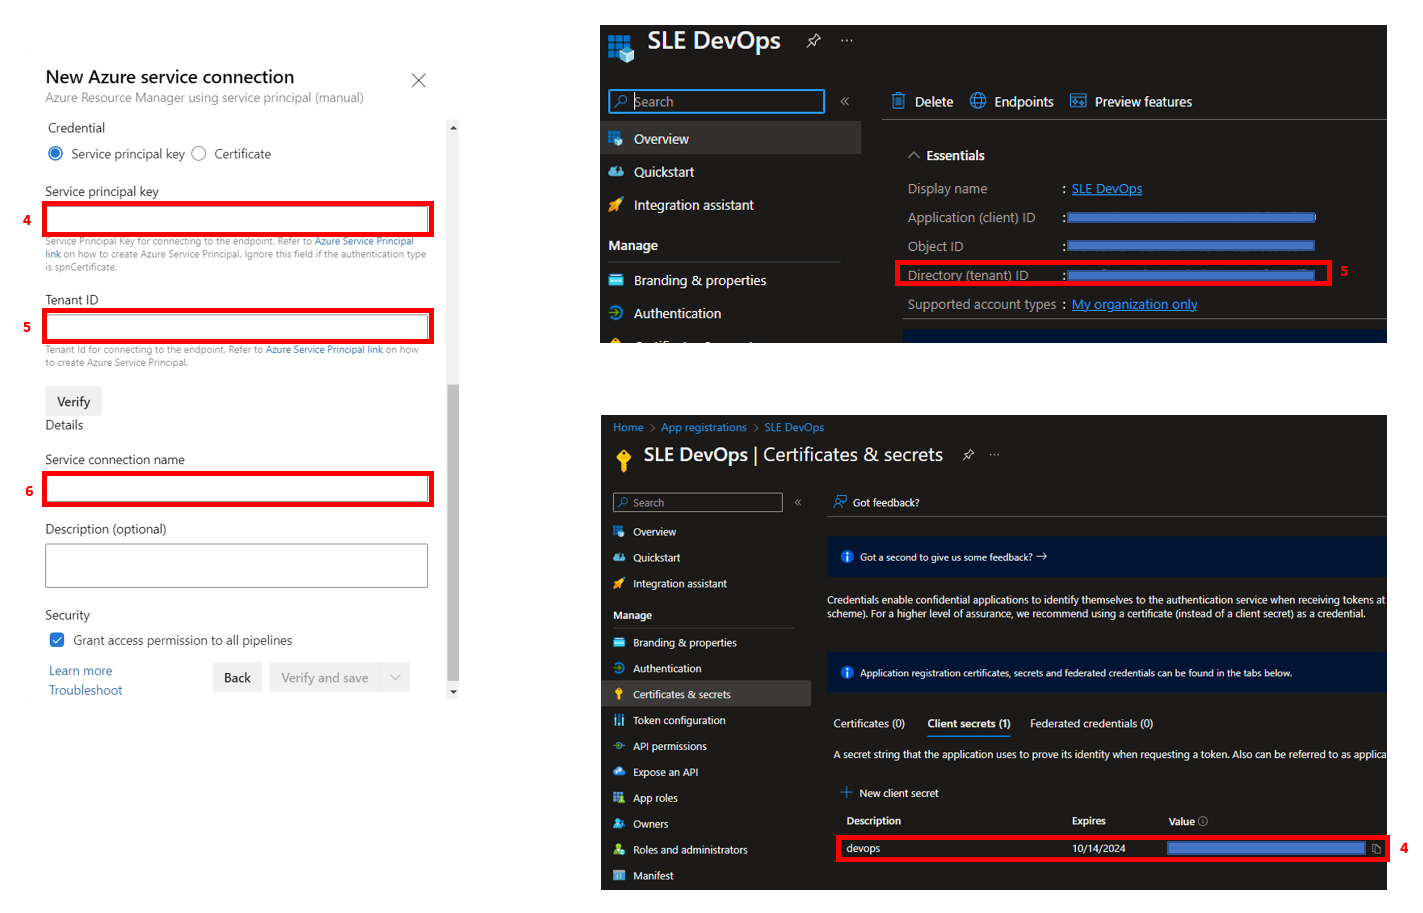This screenshot has height=913, width=1423.
Task: Click Search box in Certificates & secrets sidebar
Action: tap(698, 502)
